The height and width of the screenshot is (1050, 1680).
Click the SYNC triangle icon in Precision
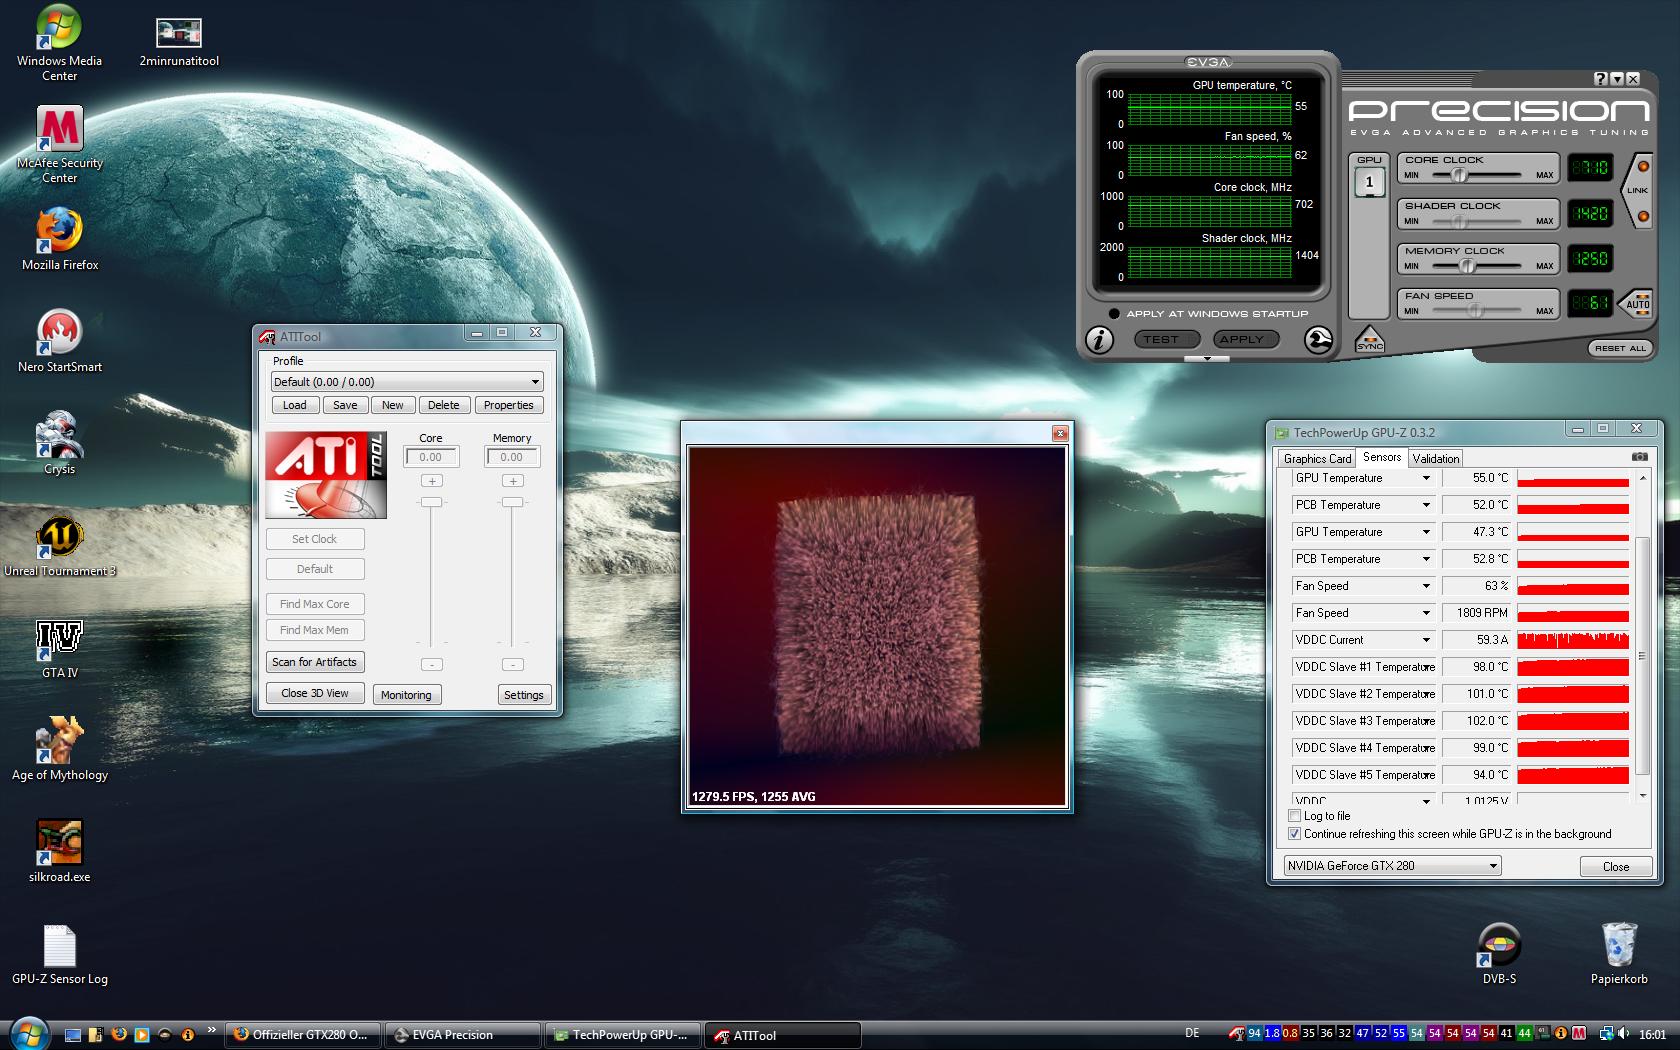point(1369,340)
